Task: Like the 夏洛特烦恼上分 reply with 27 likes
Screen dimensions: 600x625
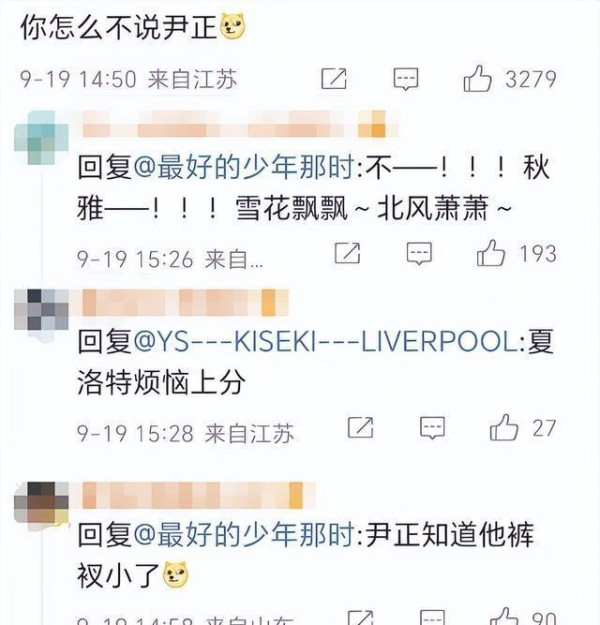Action: pos(504,427)
